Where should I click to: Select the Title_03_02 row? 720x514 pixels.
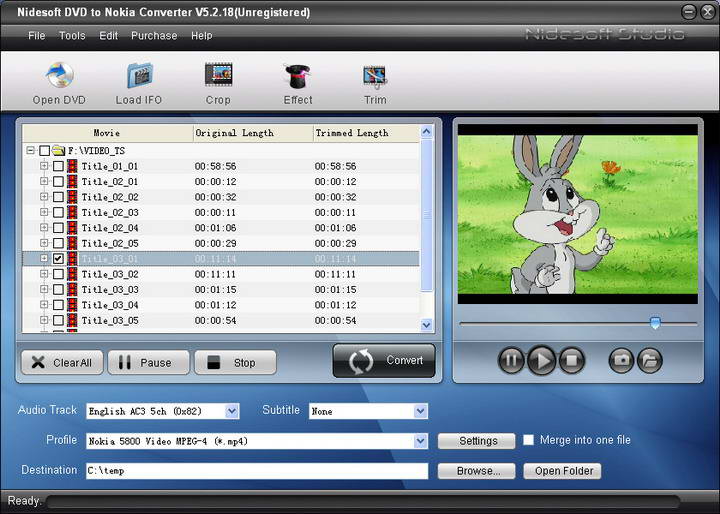click(221, 274)
